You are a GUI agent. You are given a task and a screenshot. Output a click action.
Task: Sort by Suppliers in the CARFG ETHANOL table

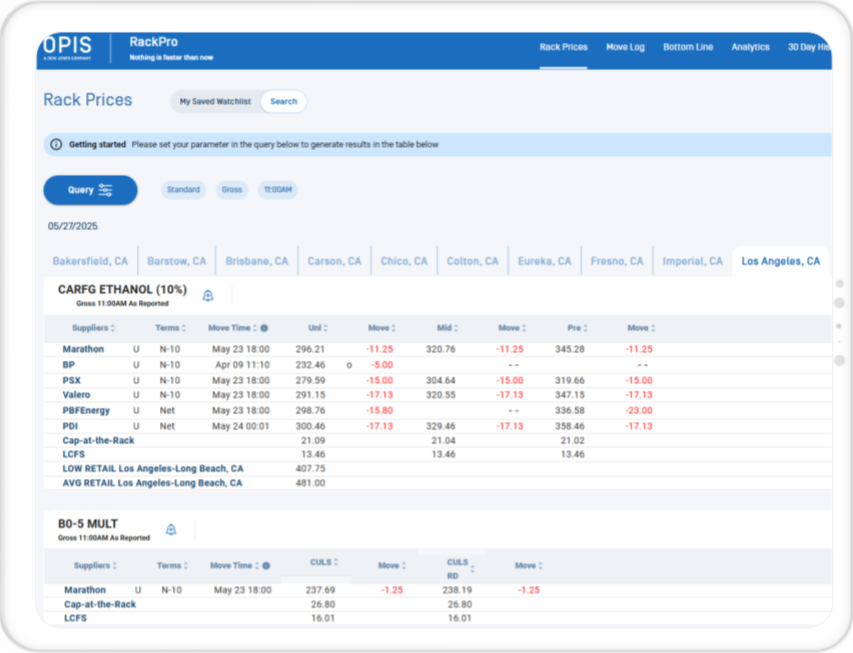click(x=94, y=328)
